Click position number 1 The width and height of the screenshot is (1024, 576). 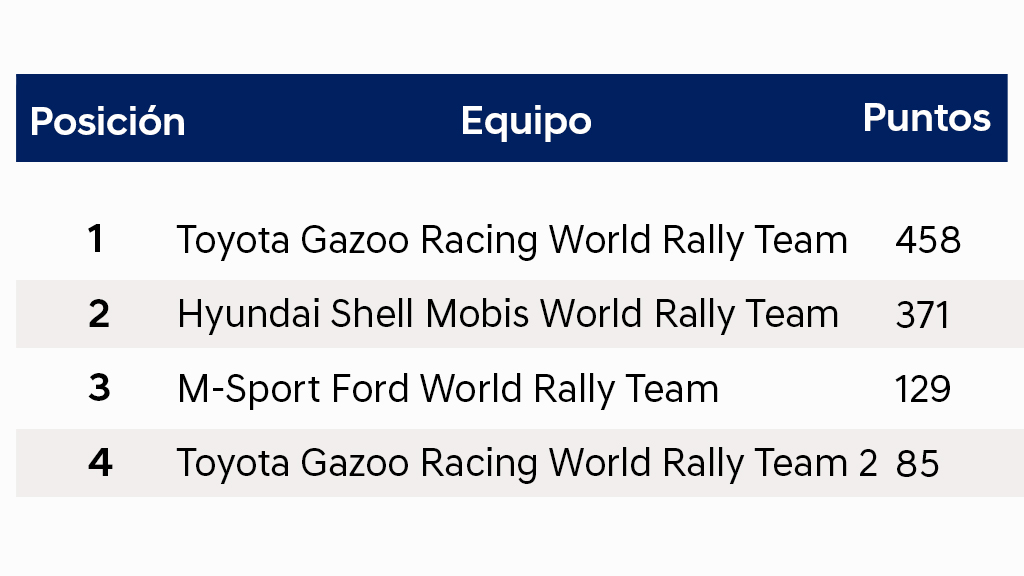click(95, 238)
